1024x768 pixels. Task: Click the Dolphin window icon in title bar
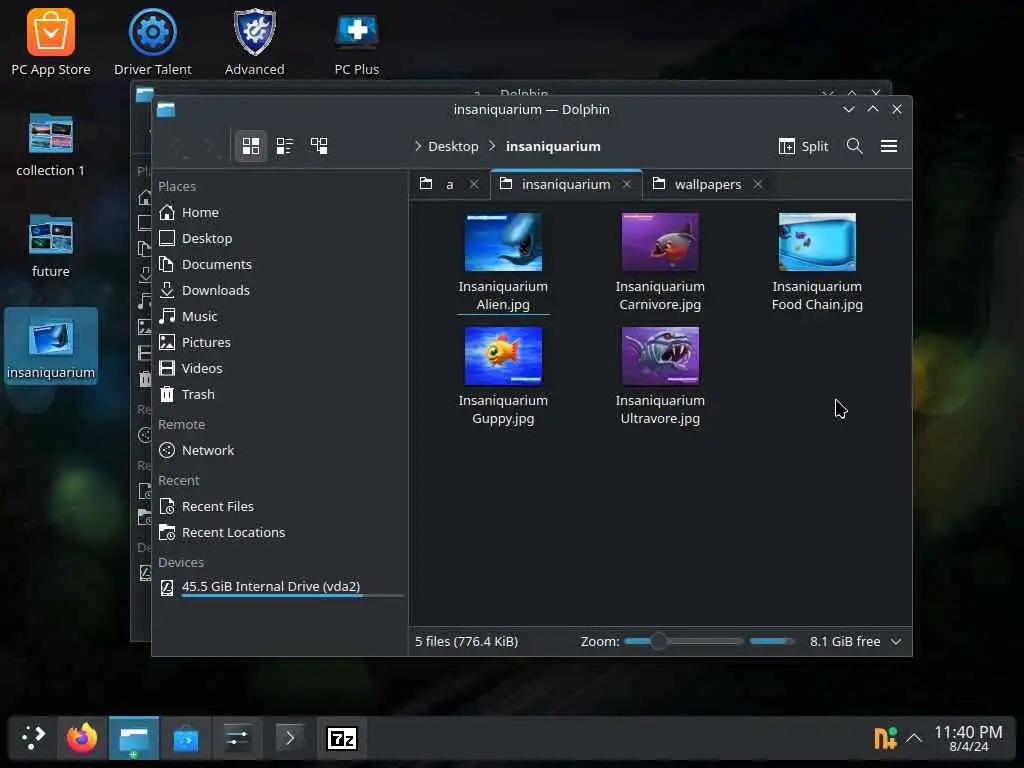pyautogui.click(x=167, y=110)
